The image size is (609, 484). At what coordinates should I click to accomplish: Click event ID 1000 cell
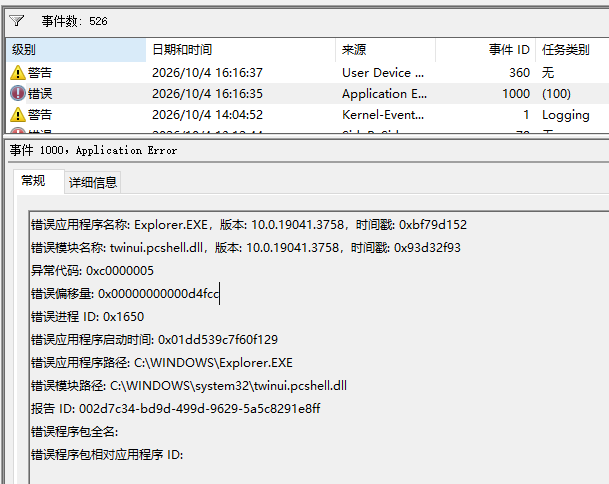pyautogui.click(x=516, y=94)
